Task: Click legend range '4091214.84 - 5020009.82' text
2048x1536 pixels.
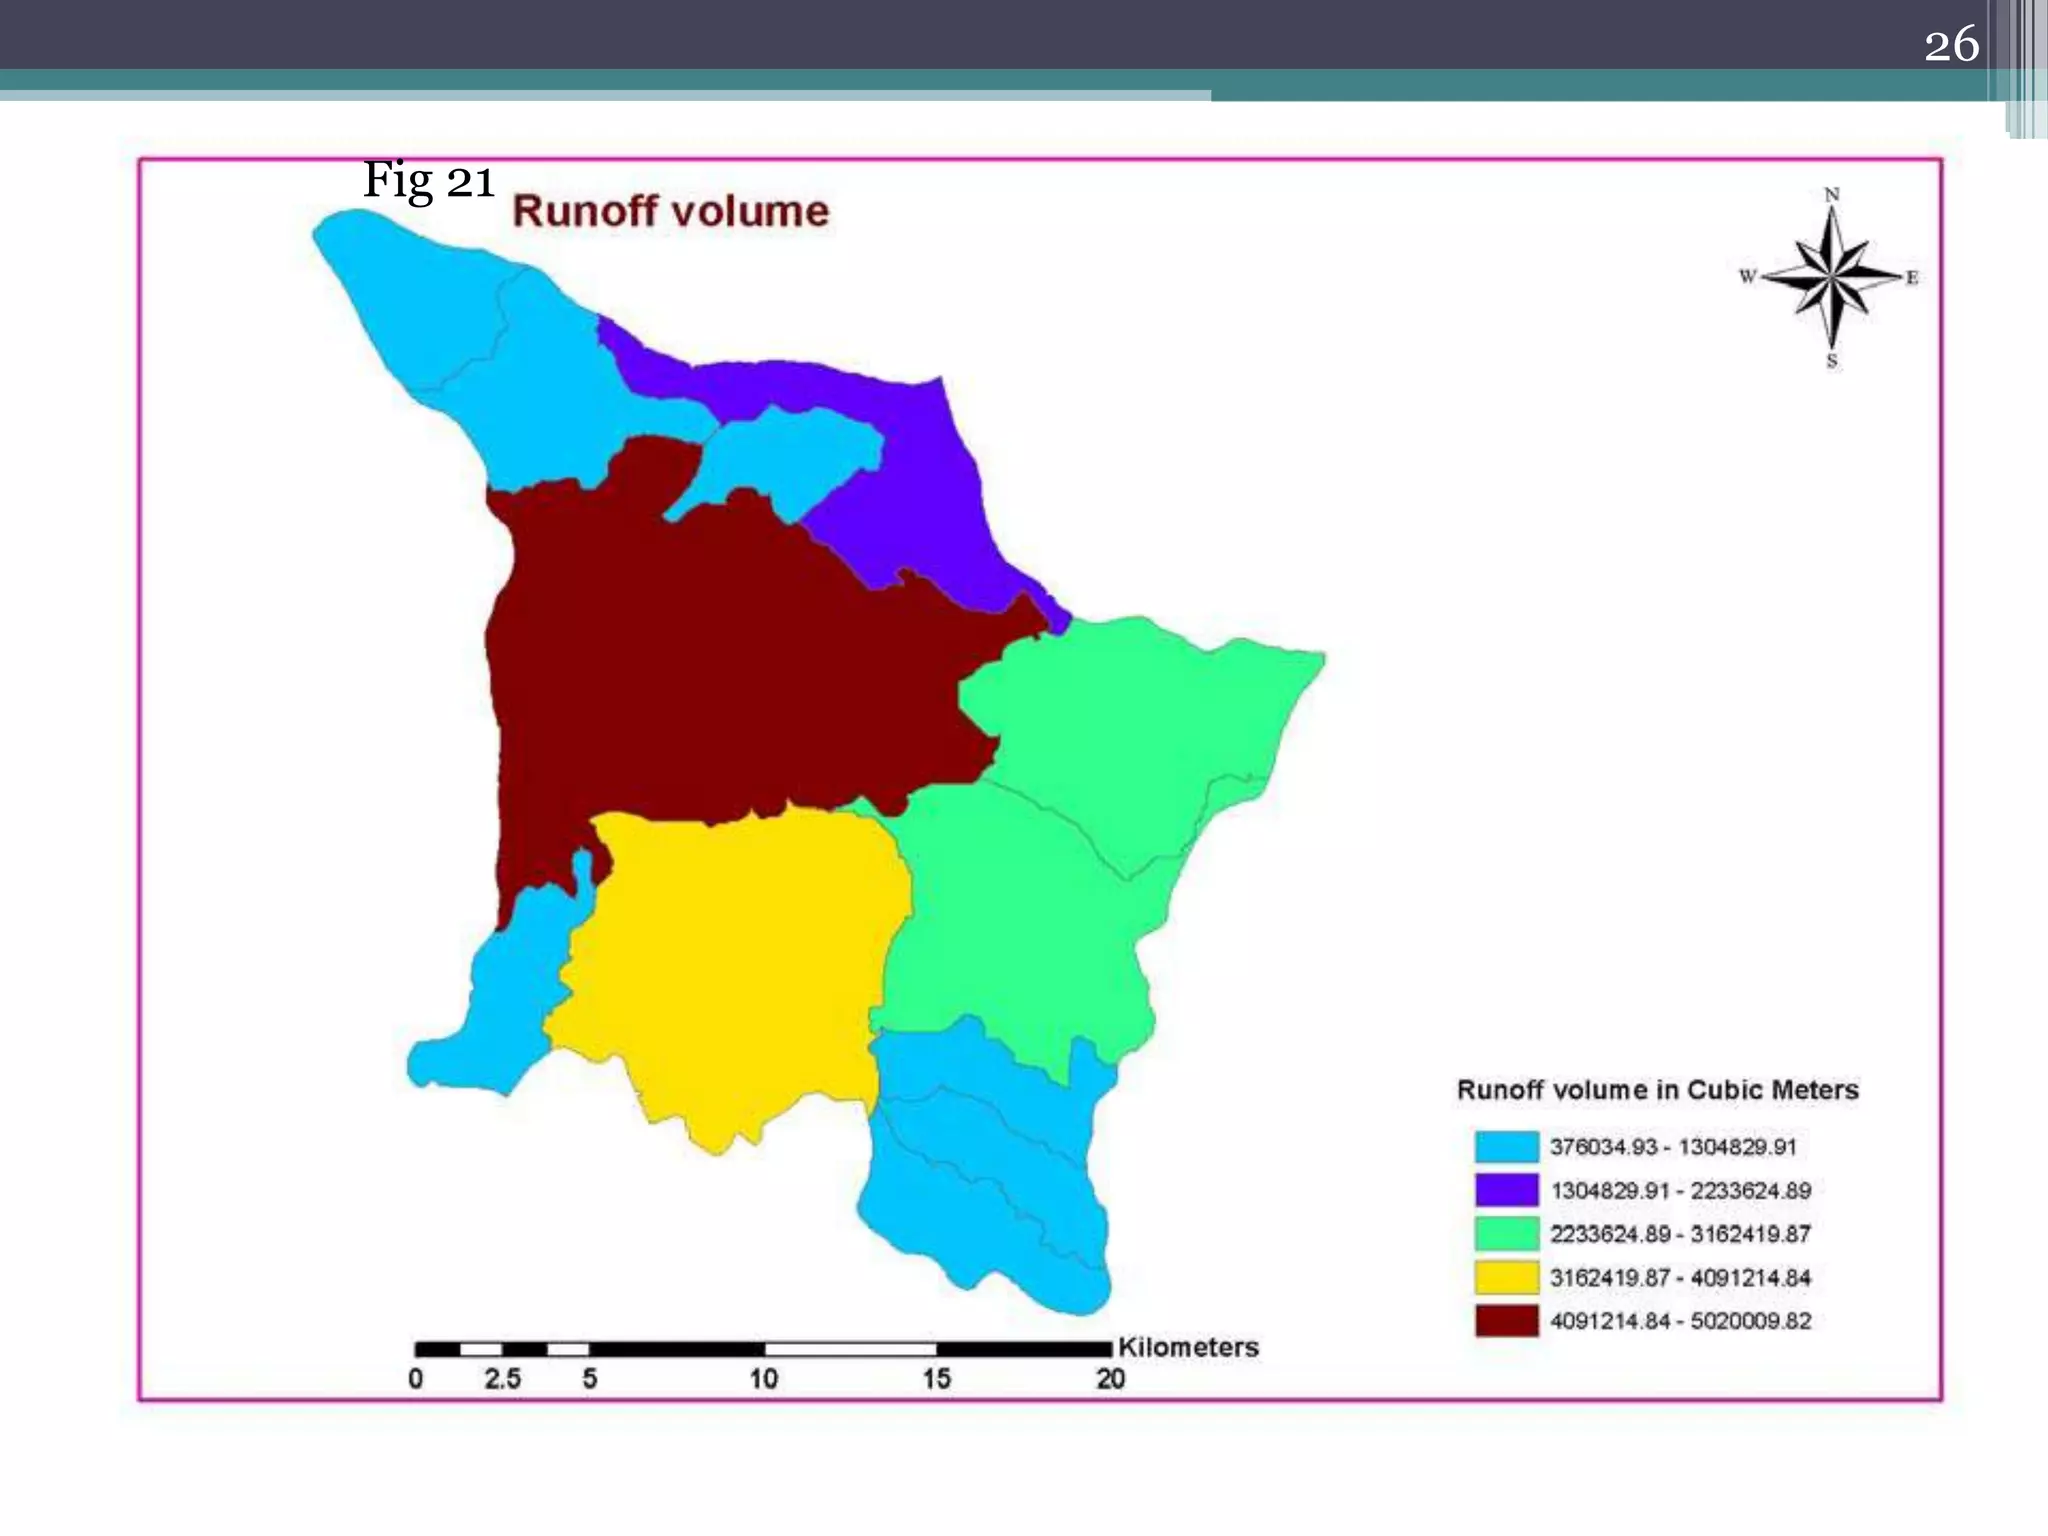Action: (1680, 1321)
